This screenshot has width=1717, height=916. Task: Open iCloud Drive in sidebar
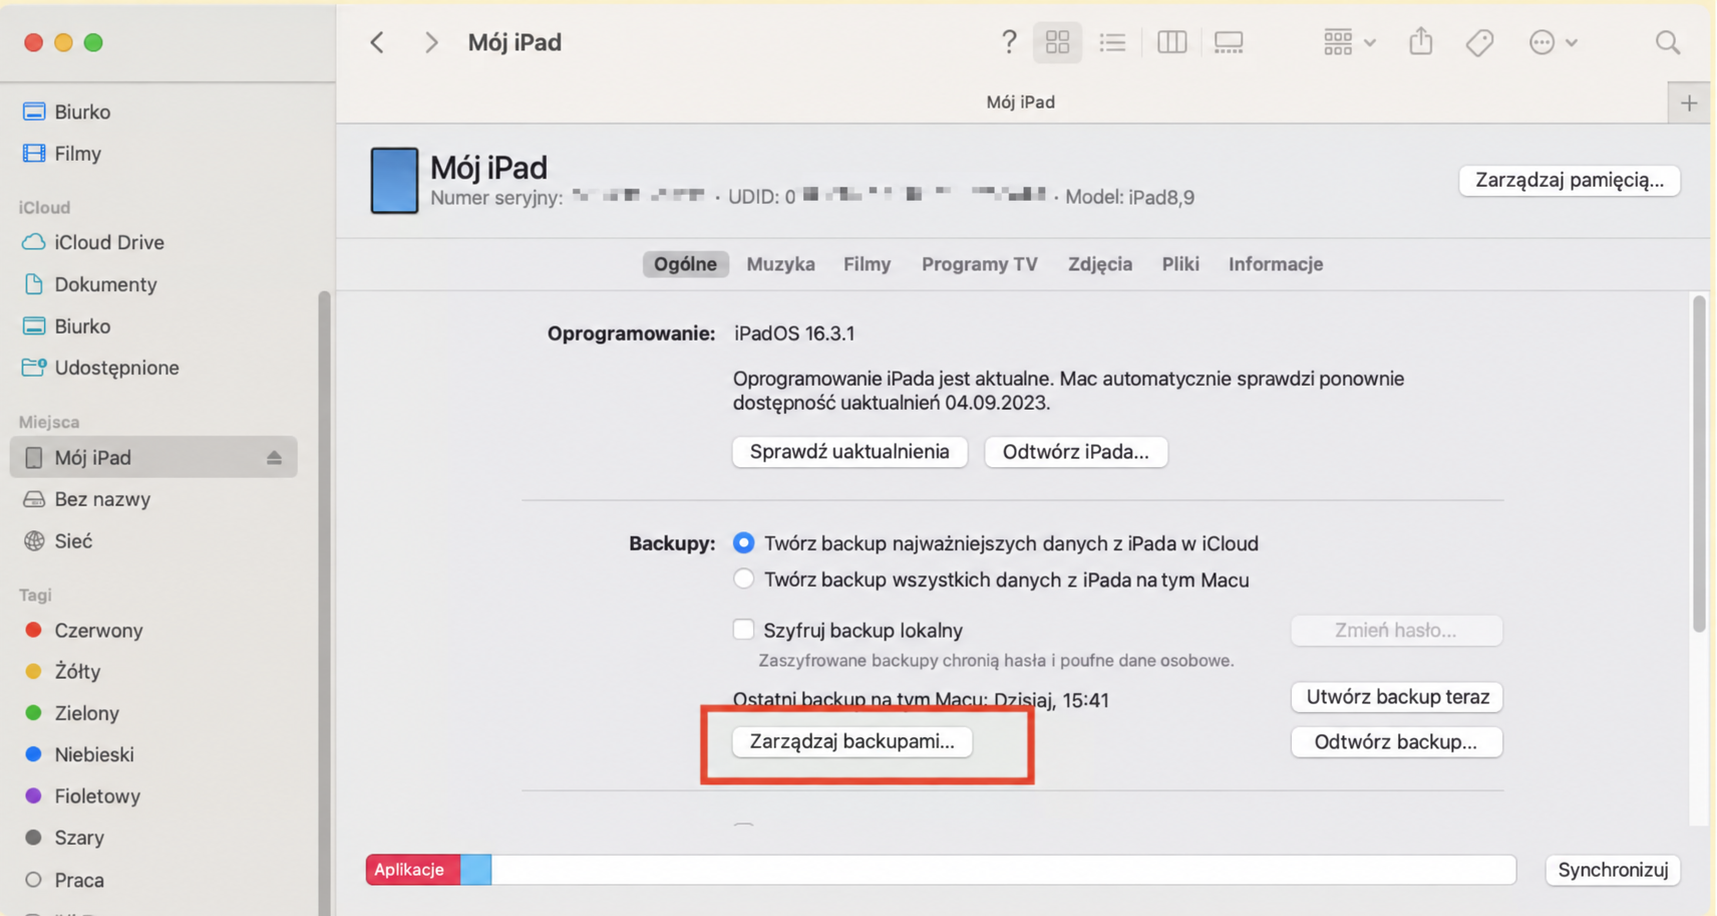(93, 242)
